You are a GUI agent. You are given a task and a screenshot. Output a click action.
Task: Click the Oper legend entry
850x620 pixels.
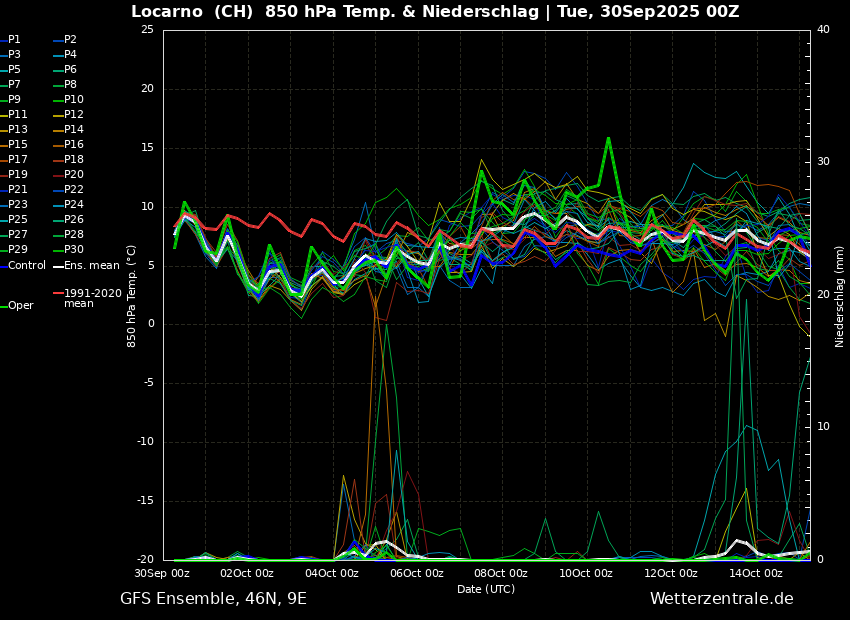point(20,306)
